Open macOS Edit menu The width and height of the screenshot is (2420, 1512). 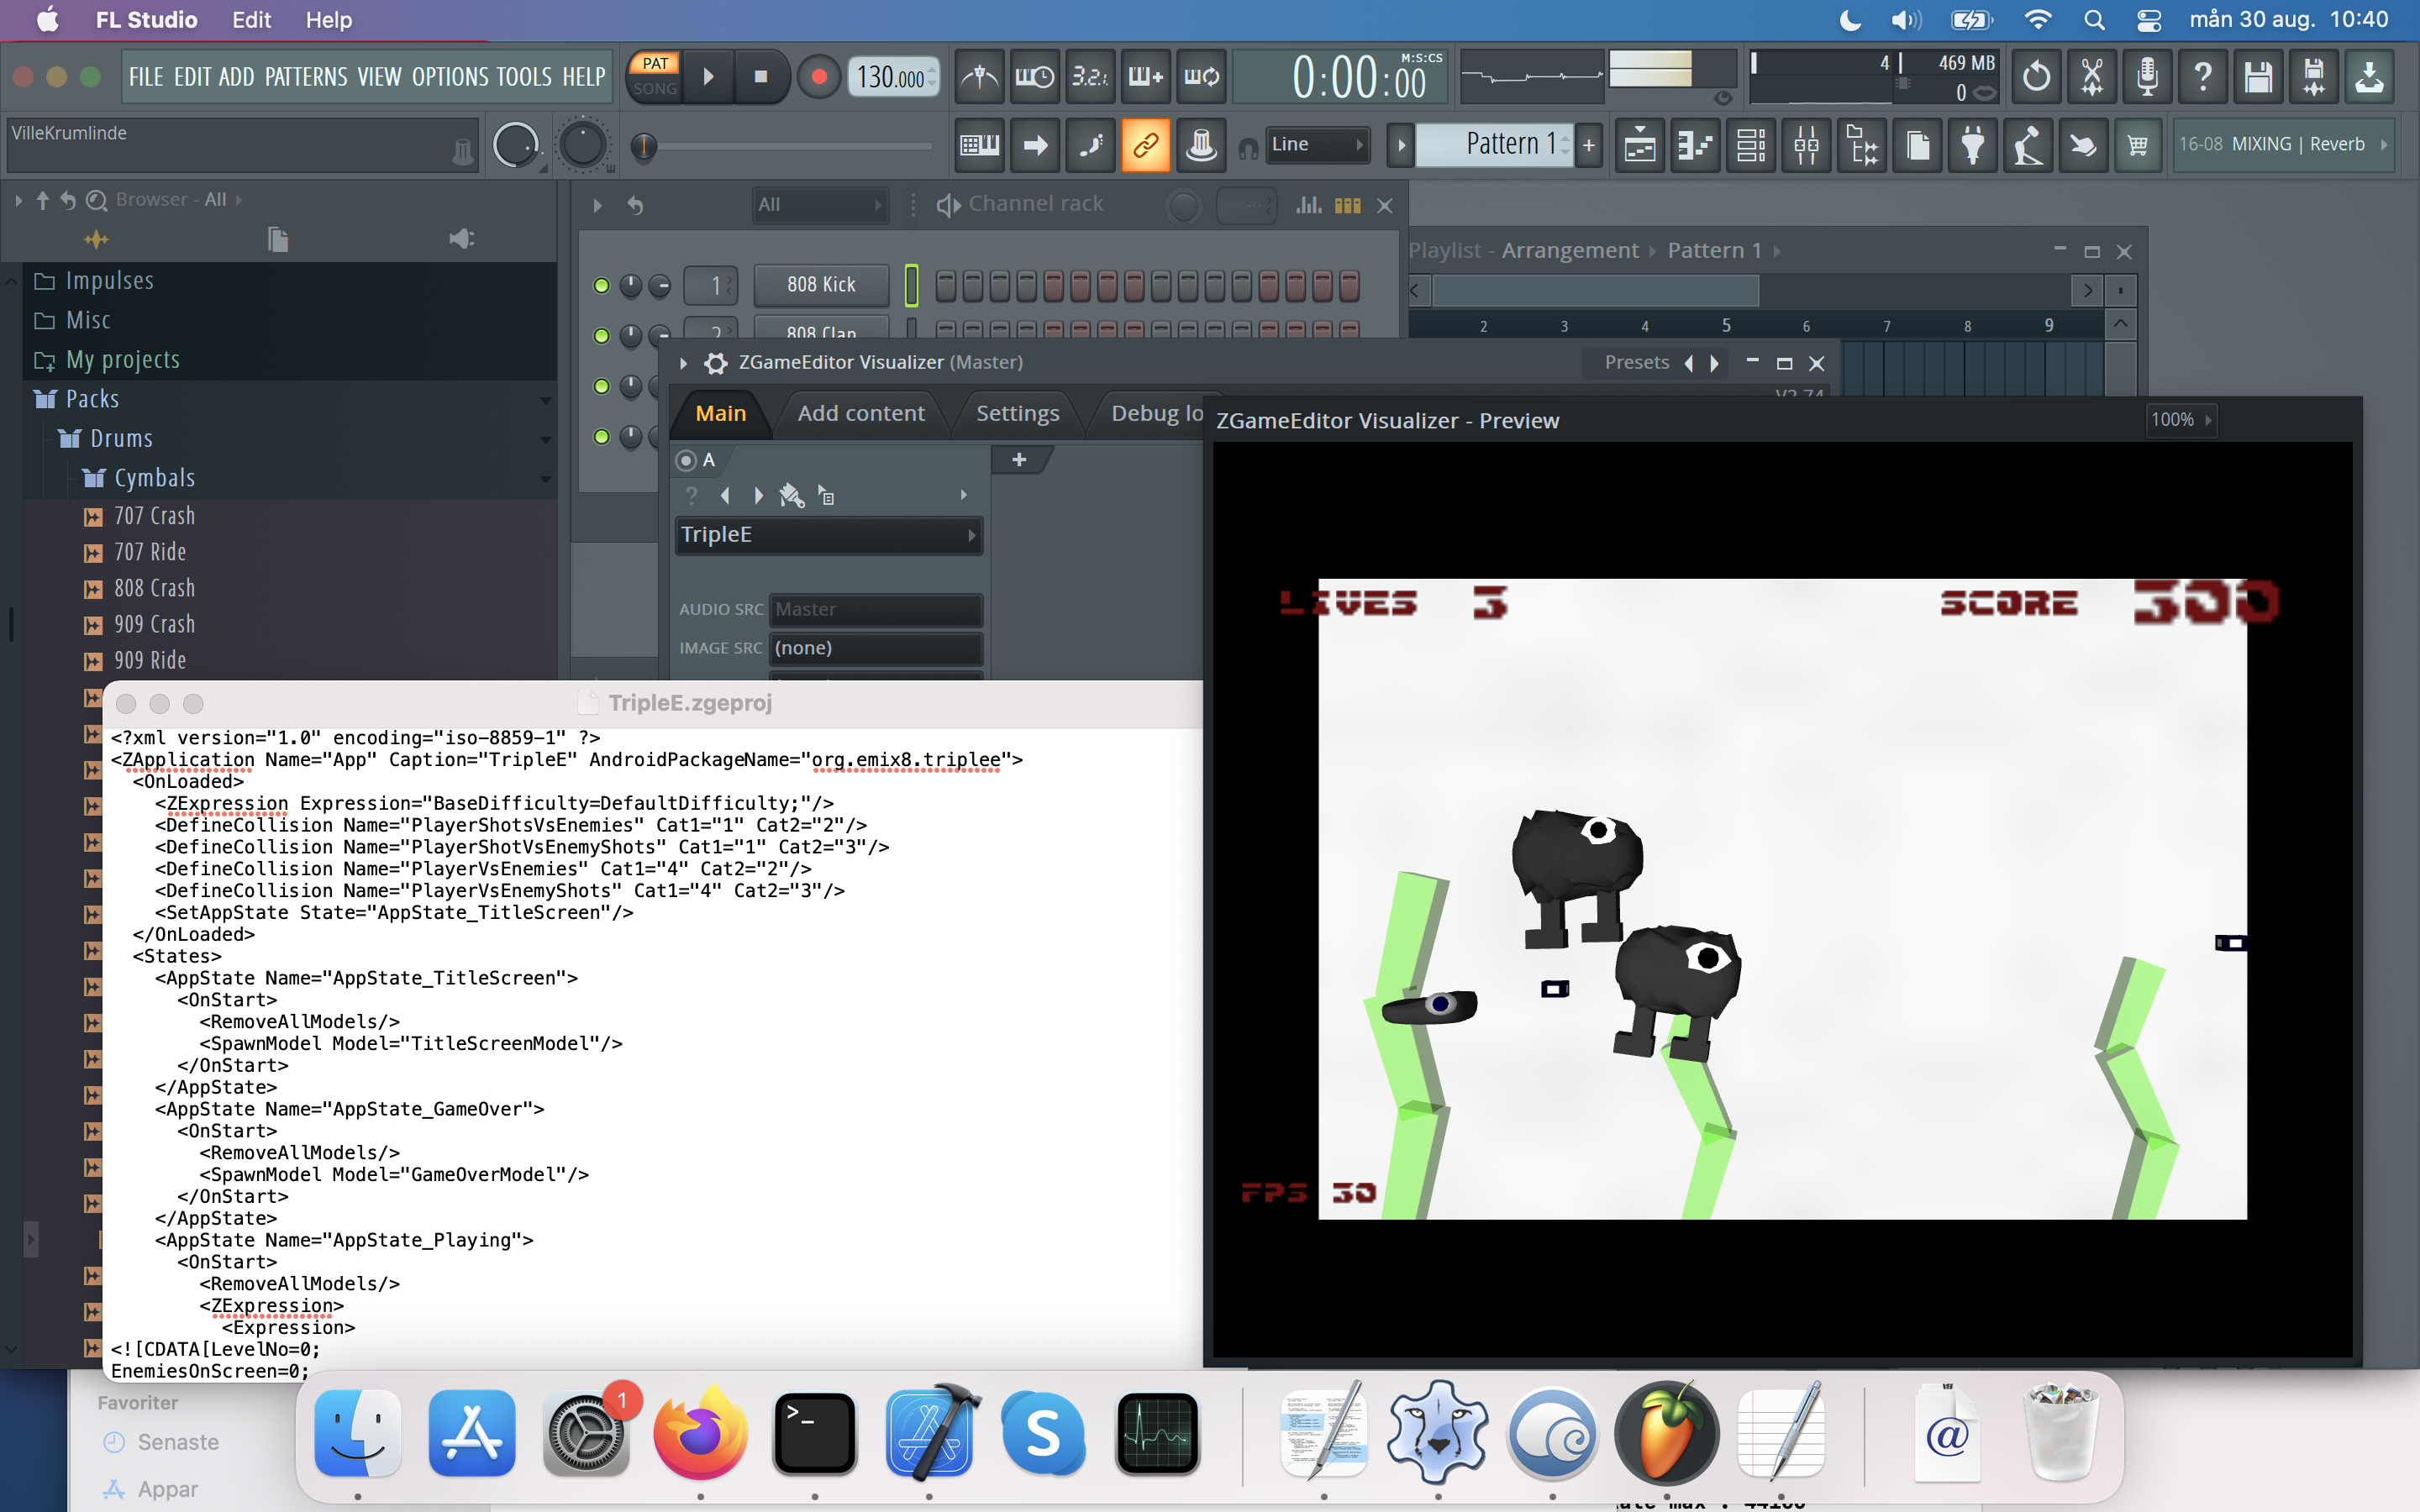tap(251, 20)
